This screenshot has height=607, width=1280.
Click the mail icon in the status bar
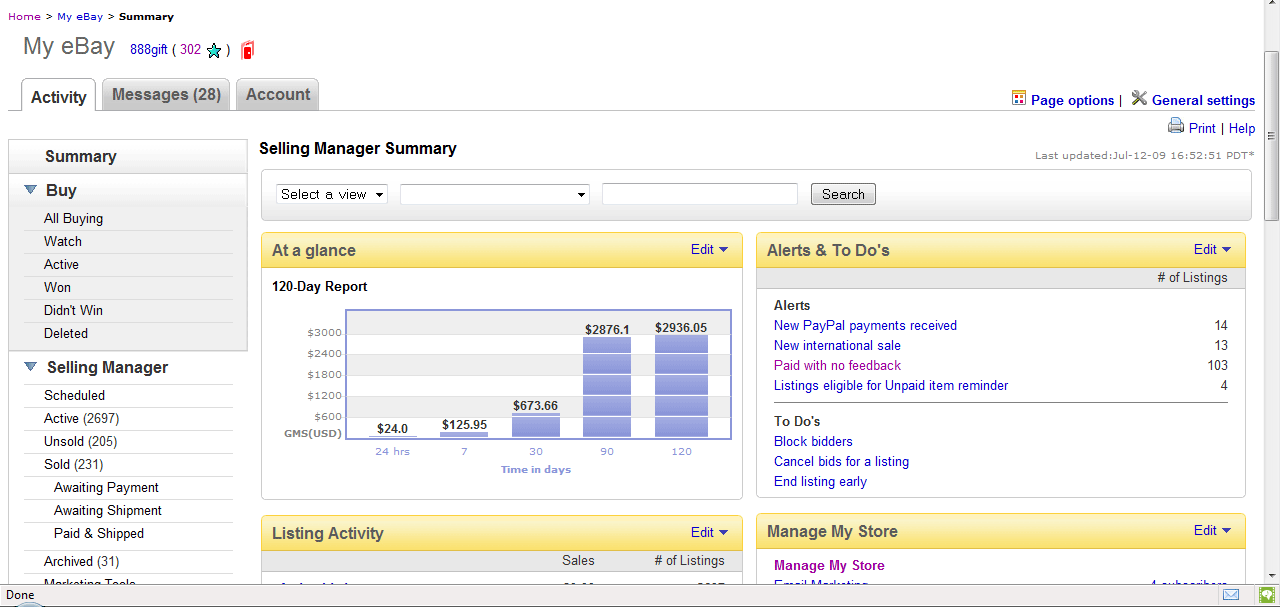[1231, 595]
